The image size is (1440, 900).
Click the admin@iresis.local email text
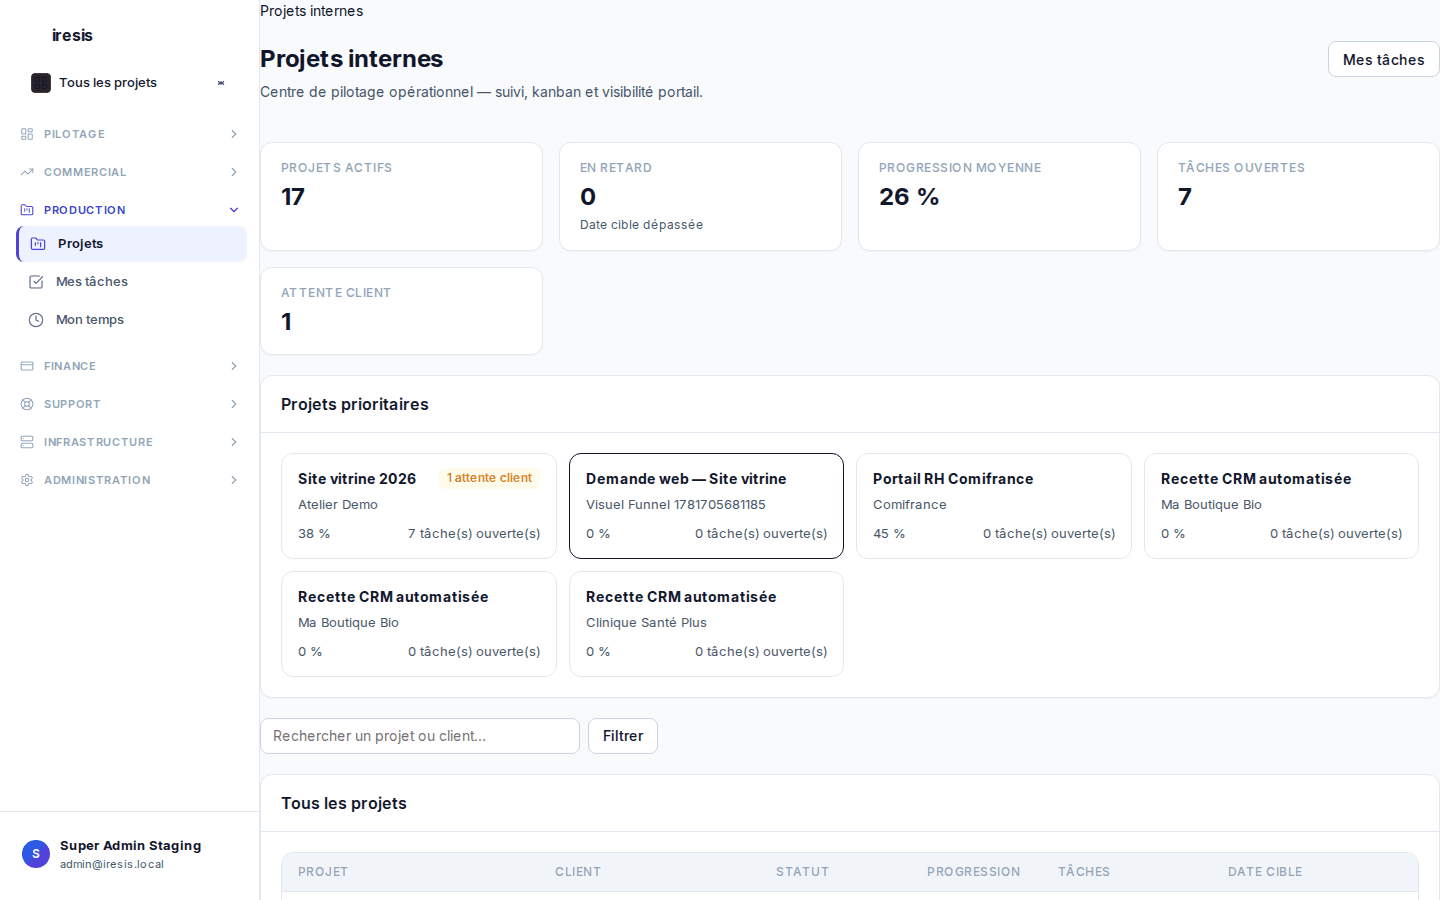tap(112, 864)
